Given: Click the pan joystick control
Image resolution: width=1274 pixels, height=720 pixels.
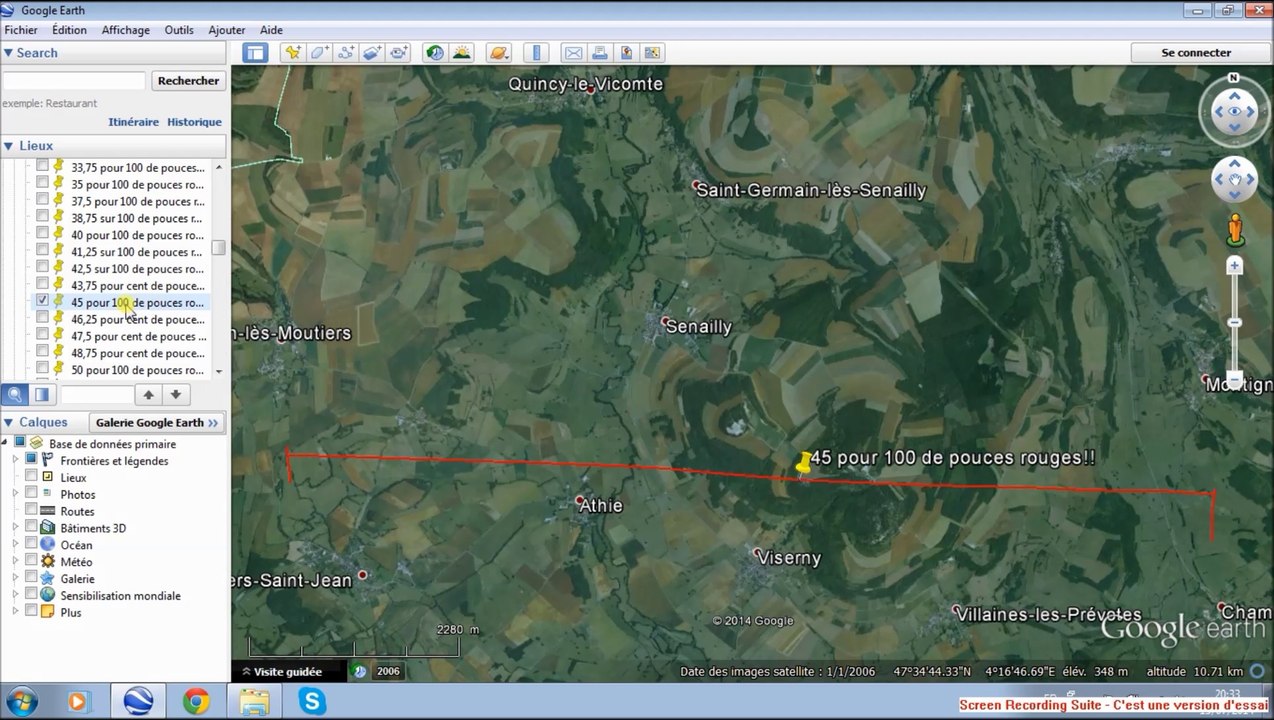Looking at the screenshot, I should pos(1234,181).
